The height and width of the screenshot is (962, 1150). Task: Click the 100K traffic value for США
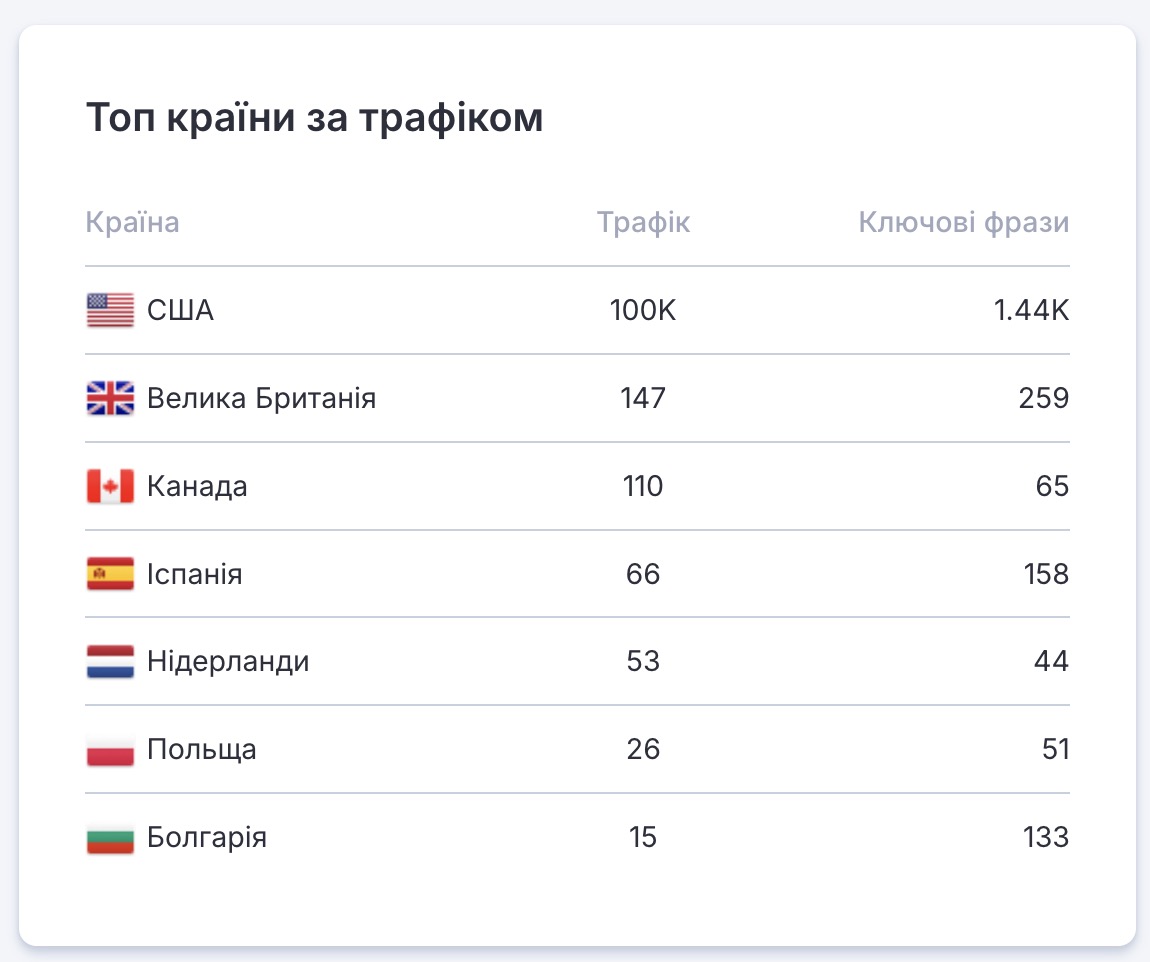pos(643,311)
